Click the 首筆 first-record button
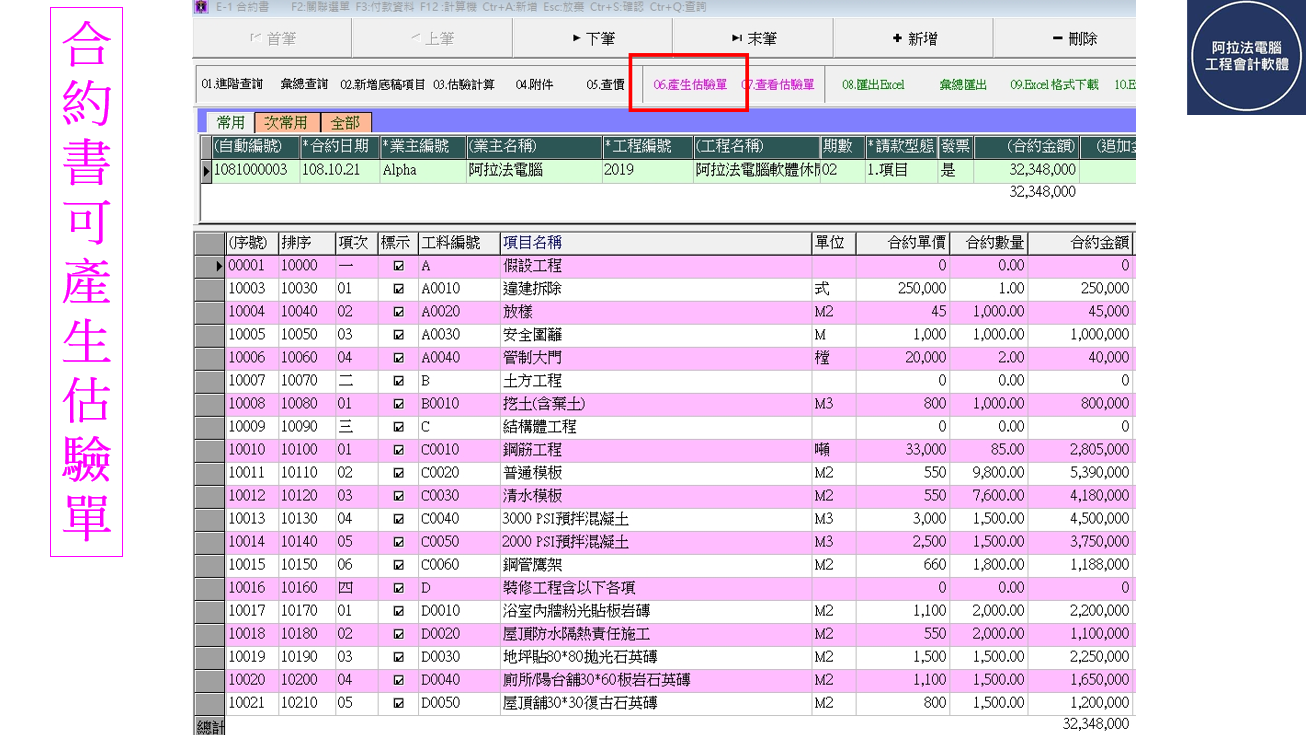Image resolution: width=1311 pixels, height=735 pixels. 272,39
